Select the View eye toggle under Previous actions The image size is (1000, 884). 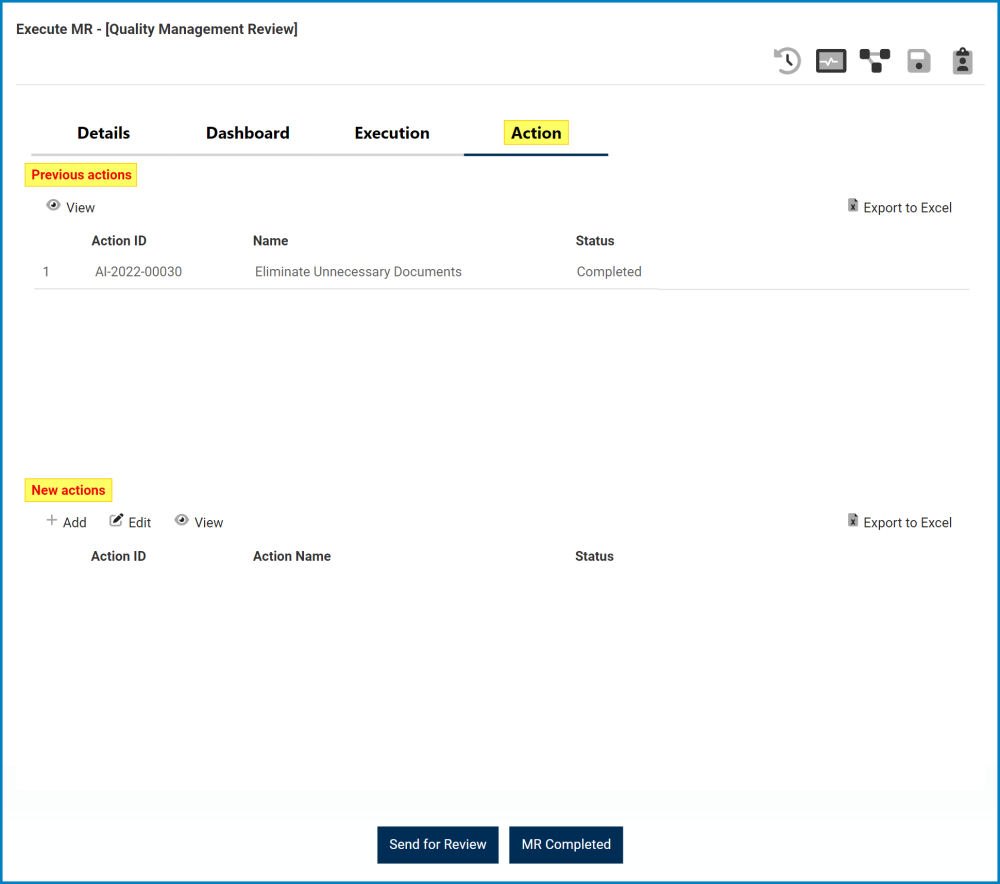click(x=53, y=204)
